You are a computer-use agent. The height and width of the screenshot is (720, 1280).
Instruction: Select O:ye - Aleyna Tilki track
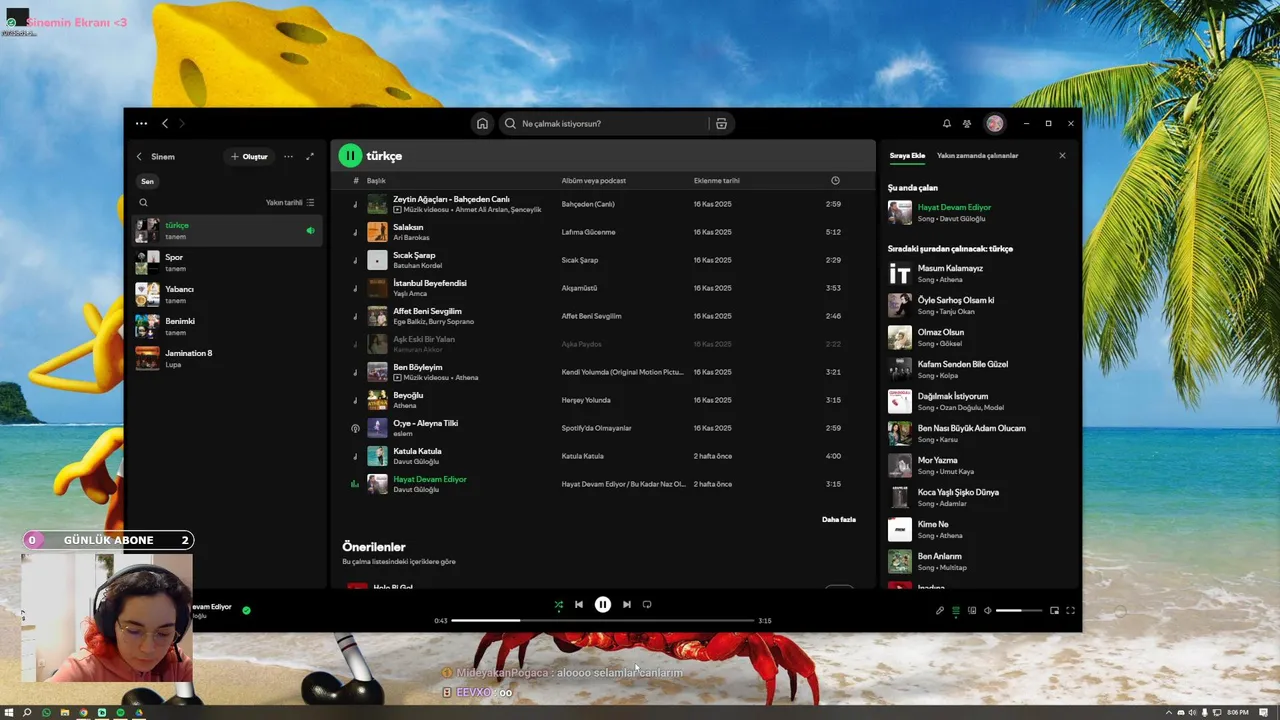[x=603, y=428]
